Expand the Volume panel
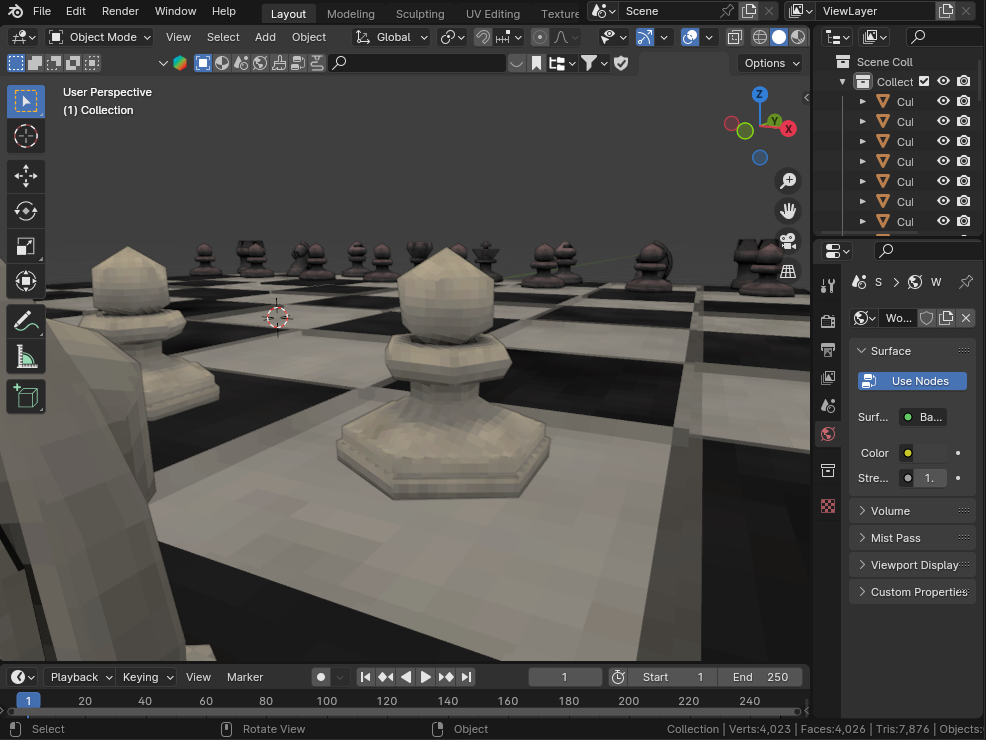Screen dimensions: 986x740 [890, 511]
